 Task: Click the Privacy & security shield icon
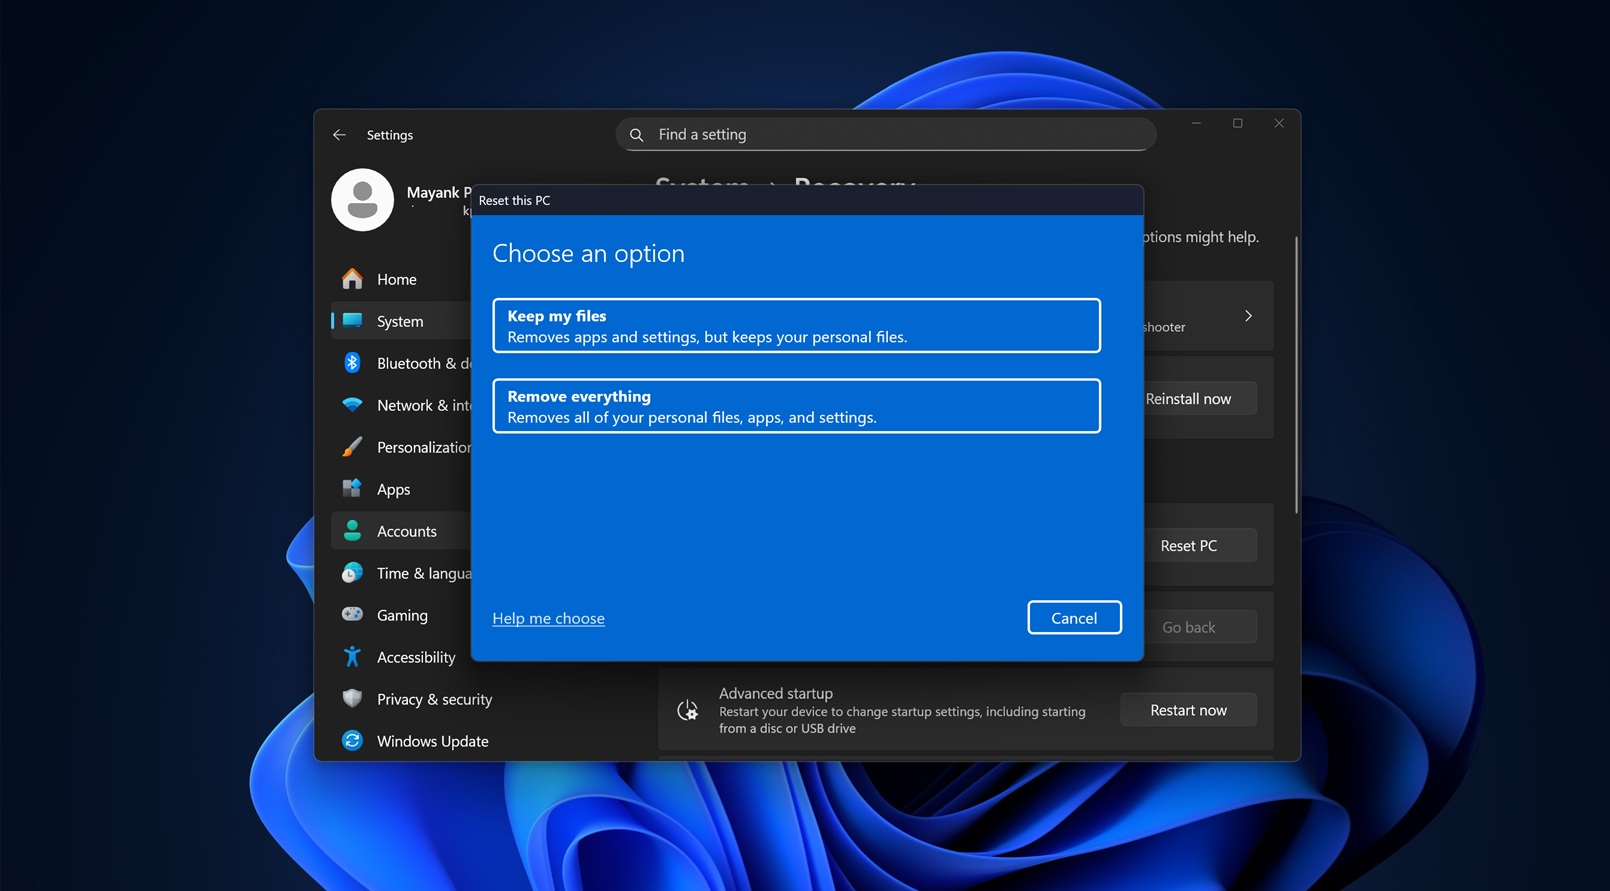pos(352,699)
